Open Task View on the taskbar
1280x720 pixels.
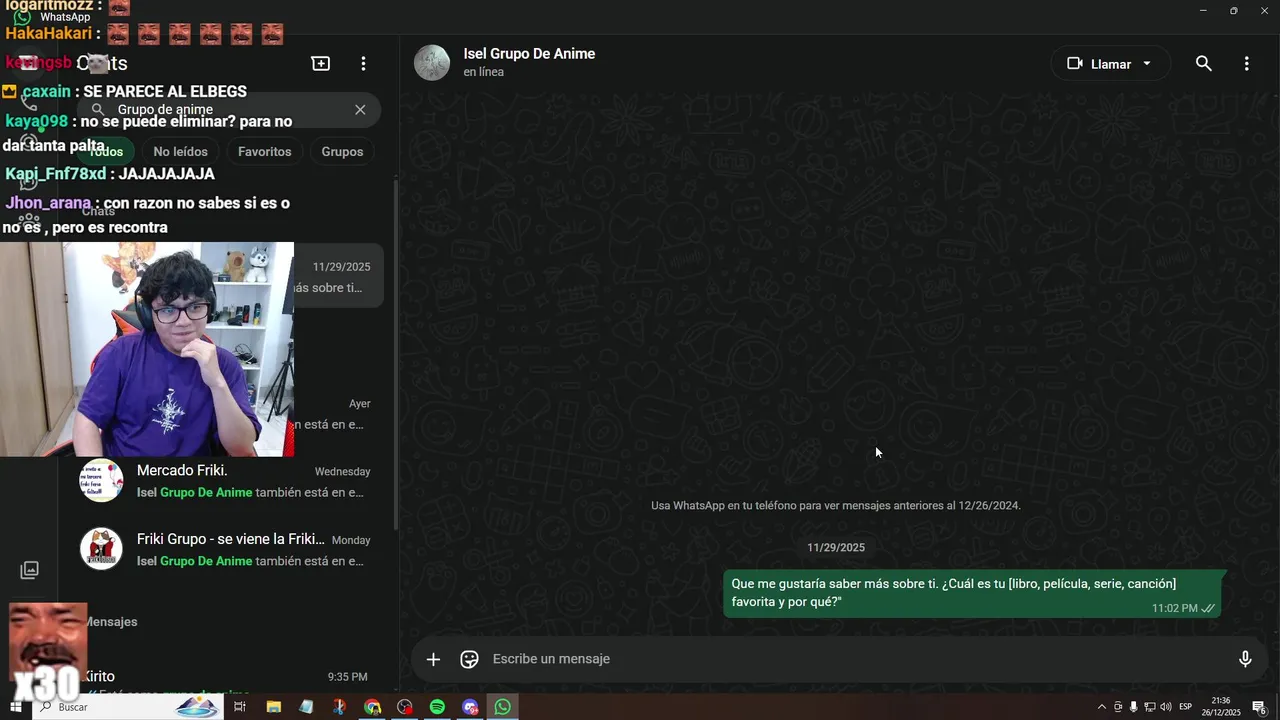click(240, 707)
